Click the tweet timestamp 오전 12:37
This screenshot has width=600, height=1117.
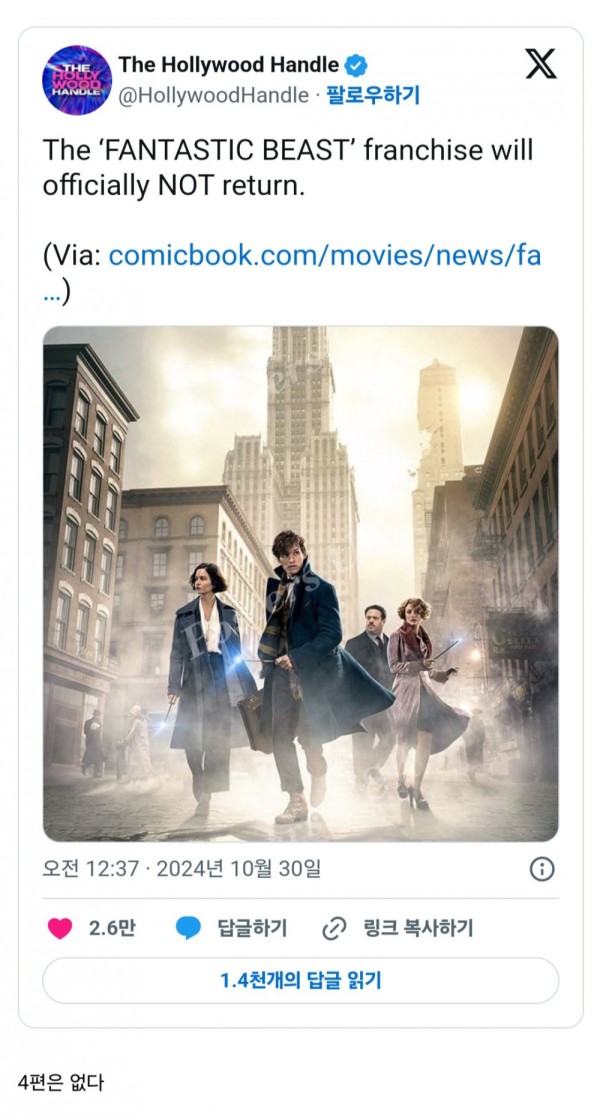[x=90, y=868]
